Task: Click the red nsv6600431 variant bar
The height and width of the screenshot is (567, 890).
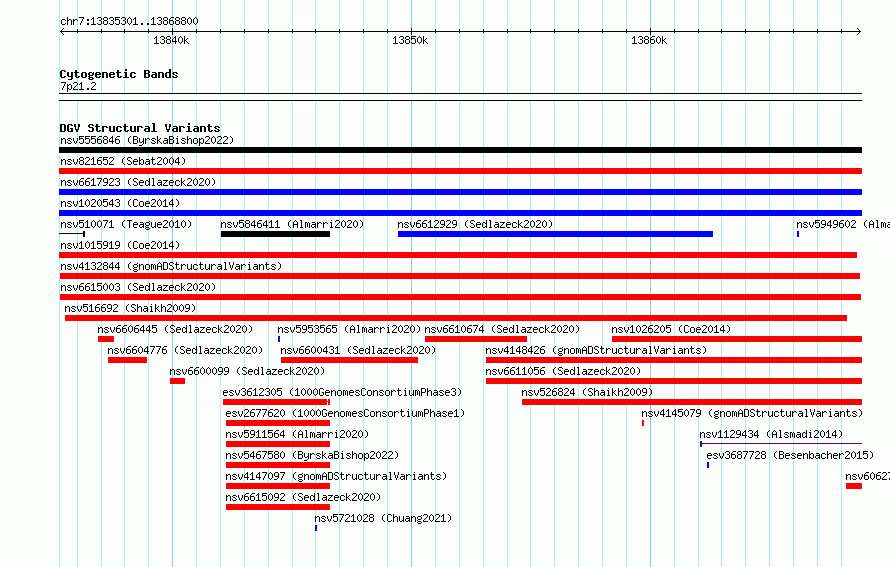Action: [x=349, y=360]
